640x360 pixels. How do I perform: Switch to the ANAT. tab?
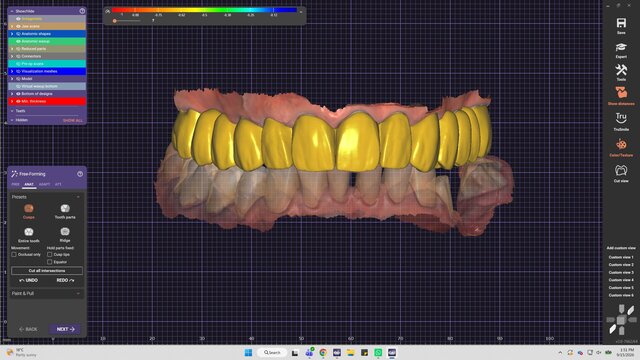pos(29,184)
